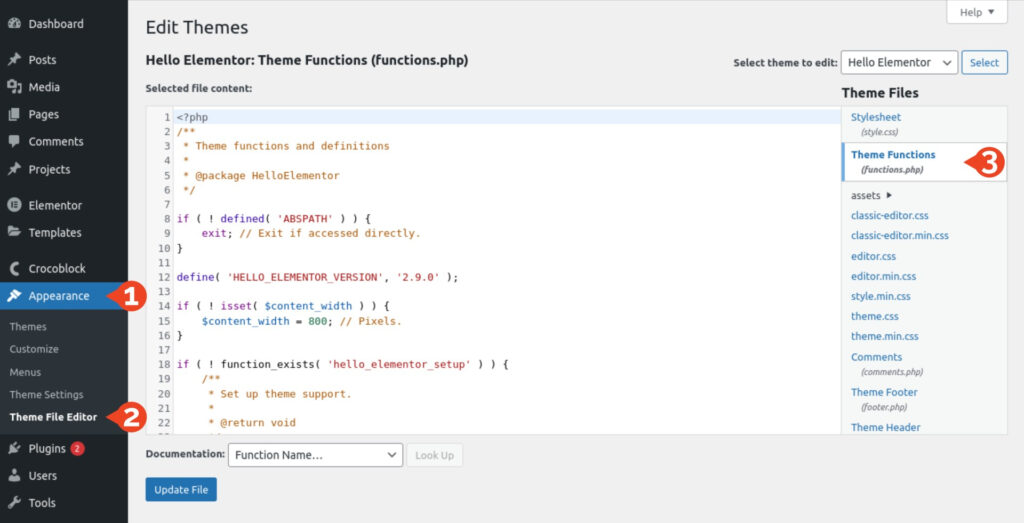Open style.min.css theme file
Viewport: 1024px width, 523px height.
[880, 296]
